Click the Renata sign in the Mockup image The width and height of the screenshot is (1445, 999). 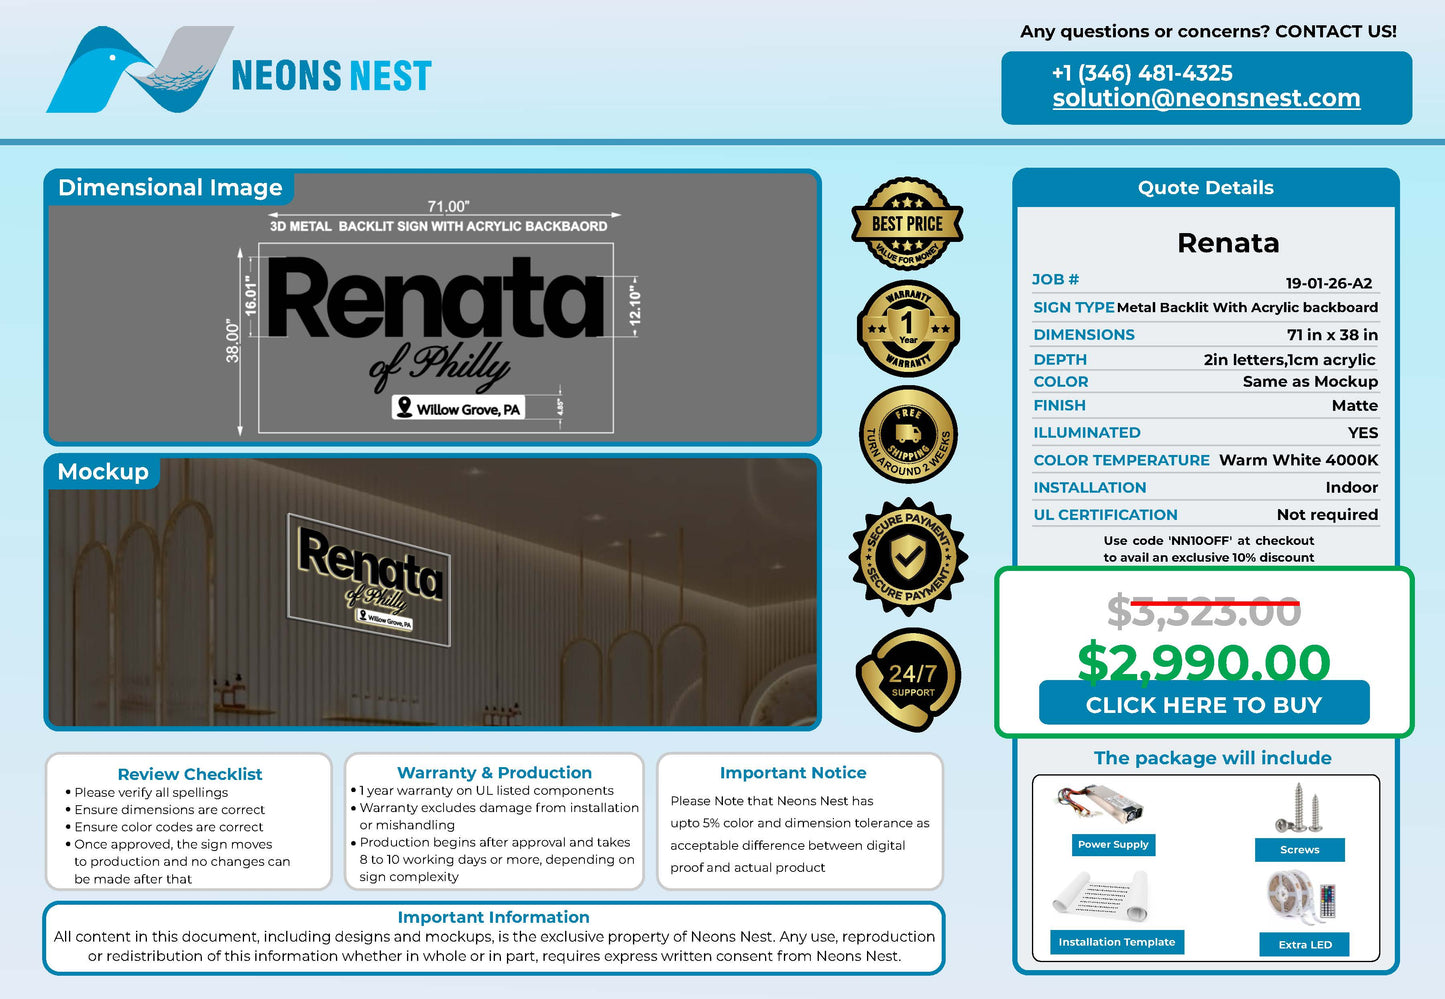tap(369, 578)
